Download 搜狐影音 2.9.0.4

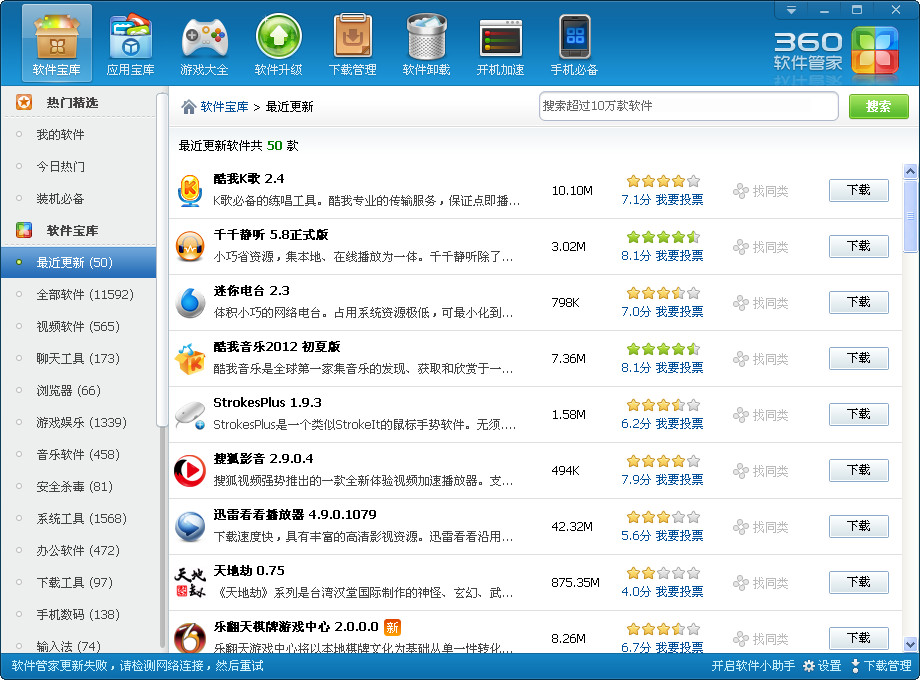pos(858,470)
